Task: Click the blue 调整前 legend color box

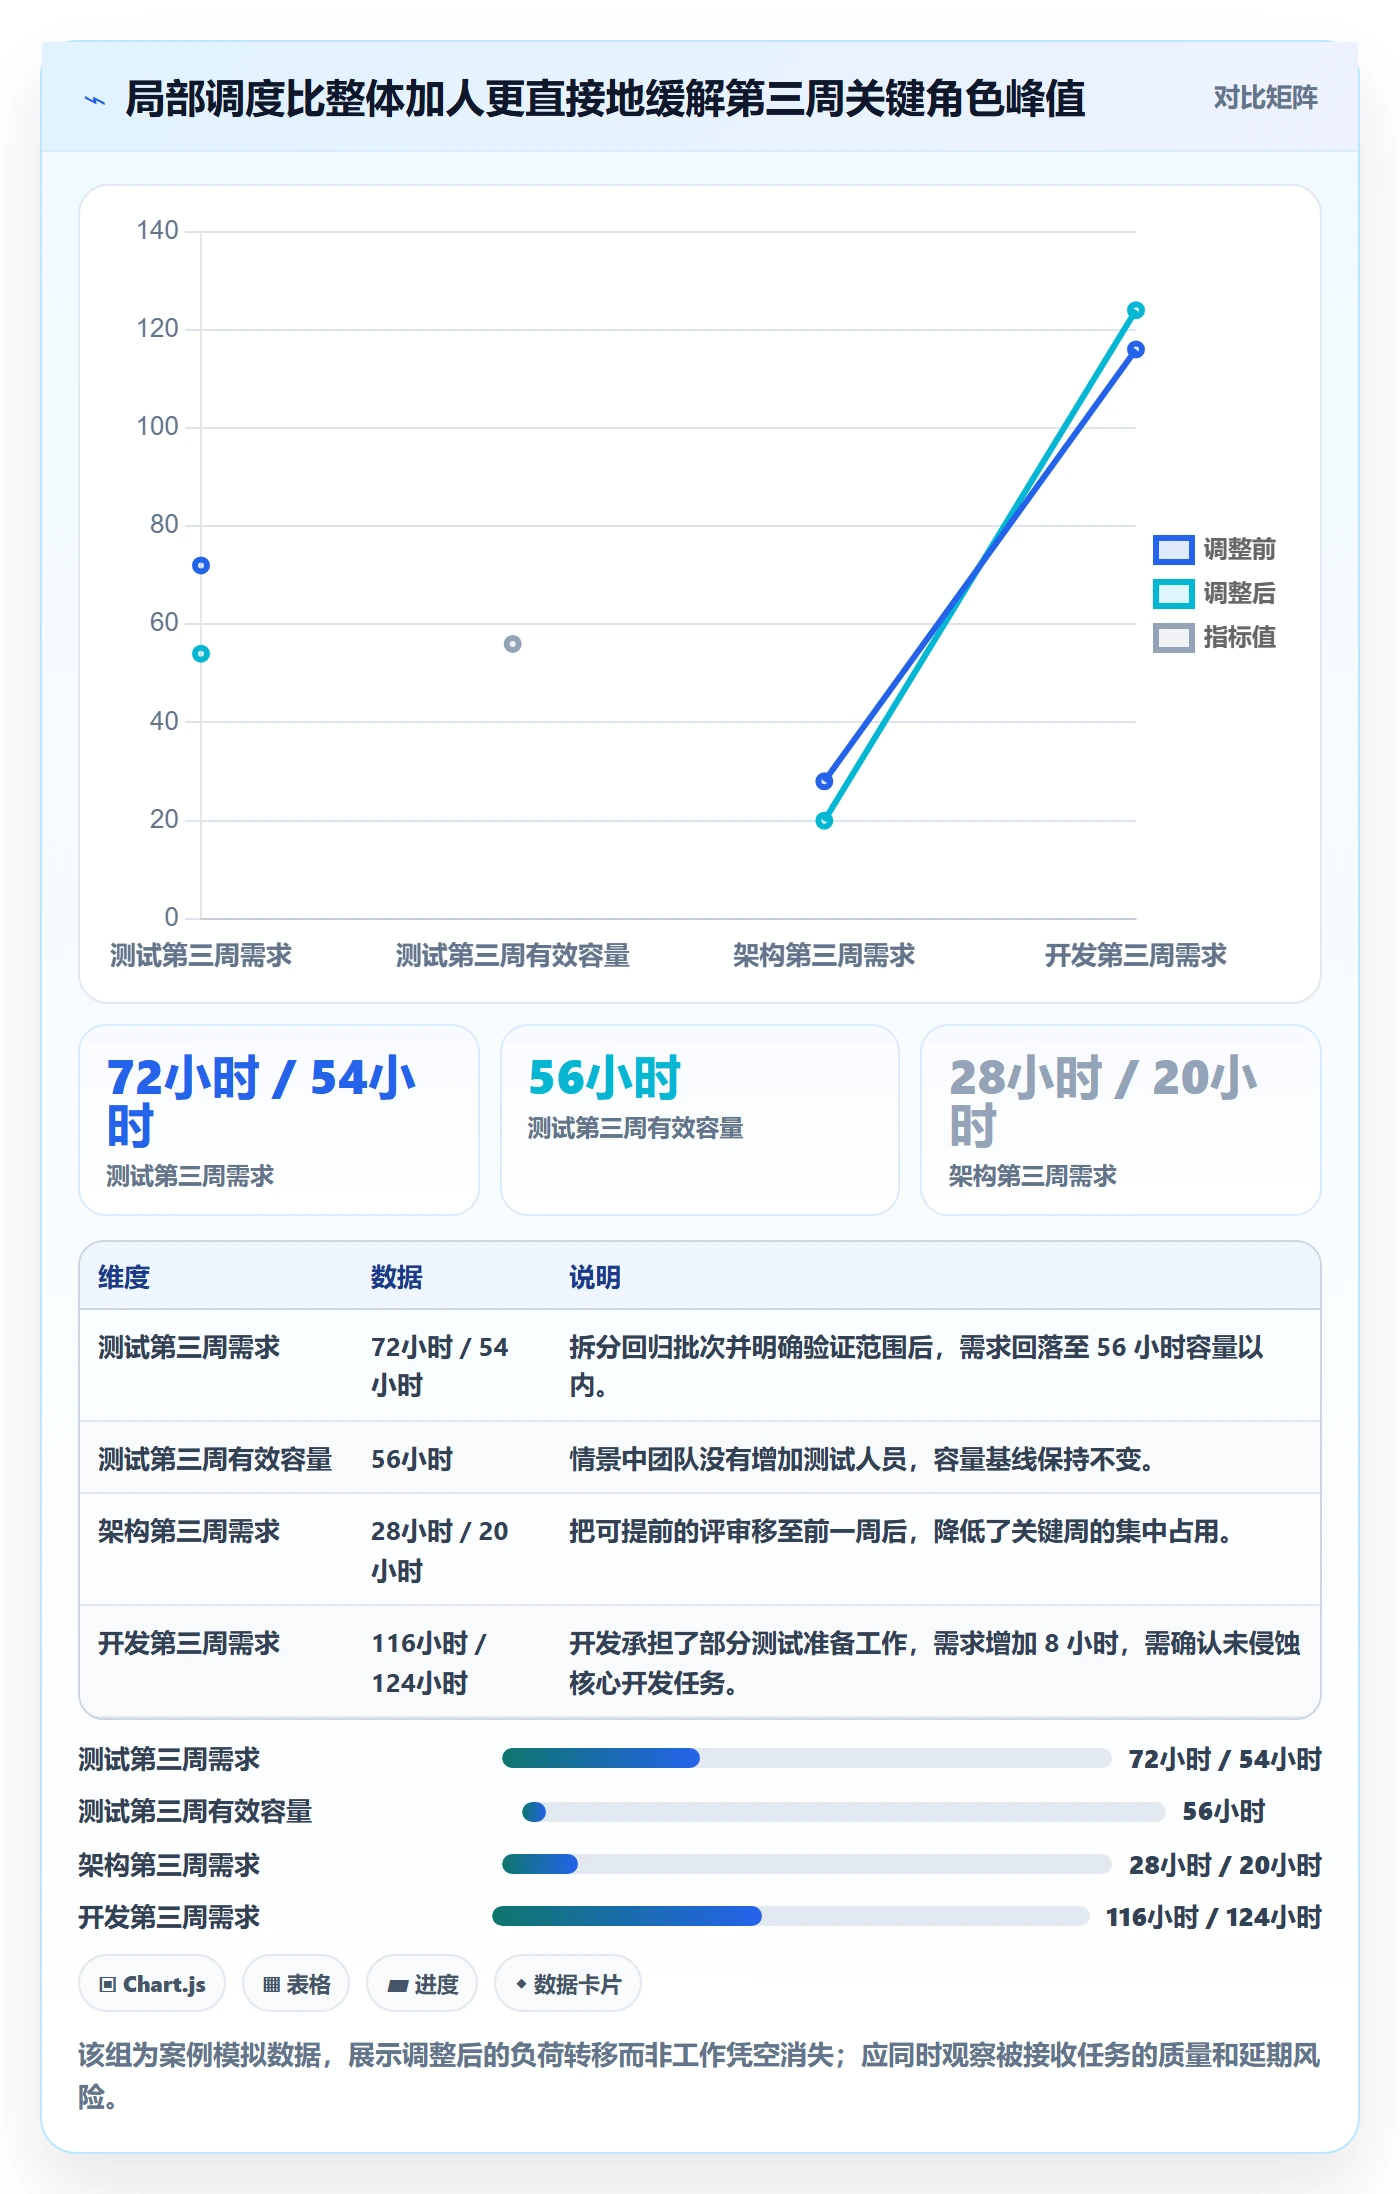Action: [x=1173, y=549]
